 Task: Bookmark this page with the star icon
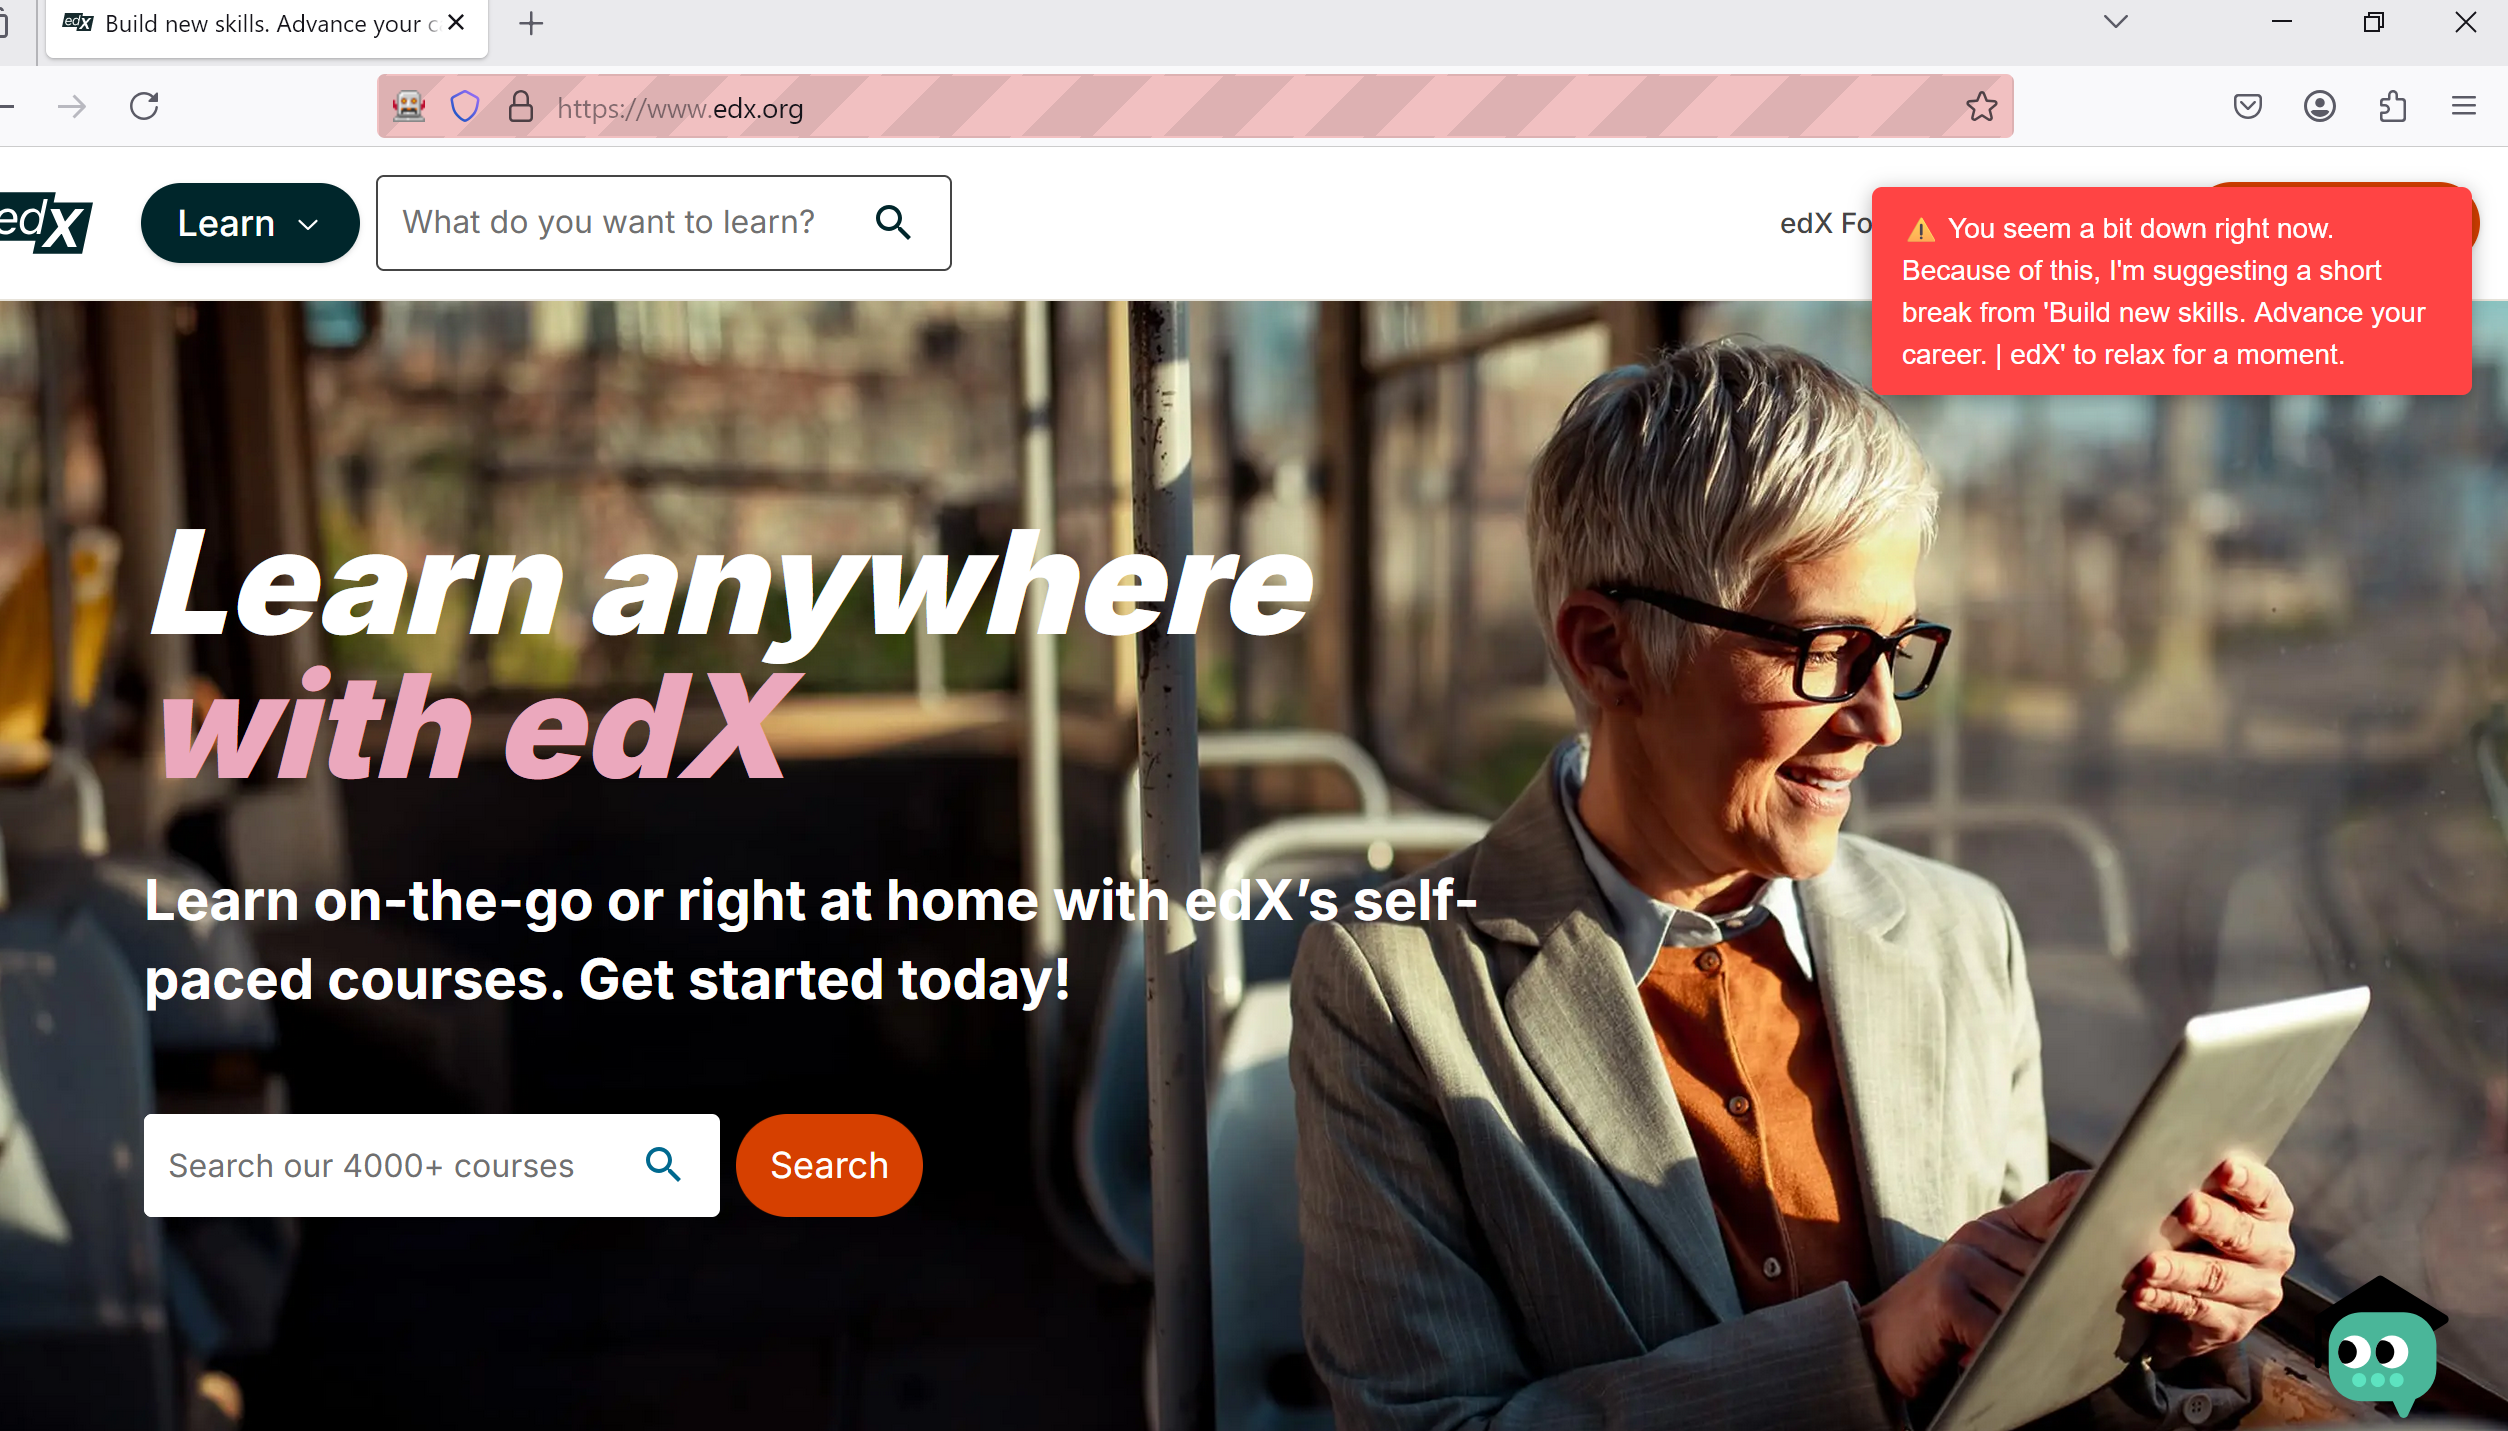tap(1981, 106)
